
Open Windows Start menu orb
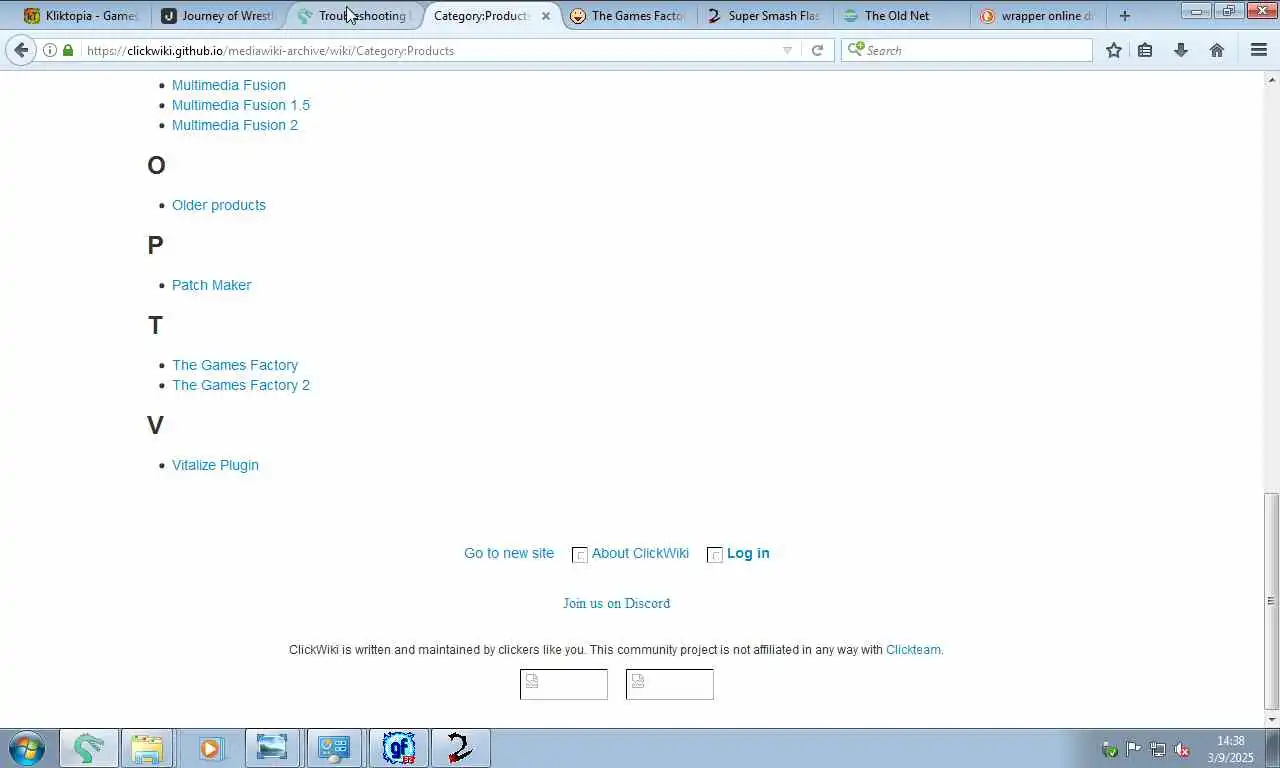pos(26,748)
